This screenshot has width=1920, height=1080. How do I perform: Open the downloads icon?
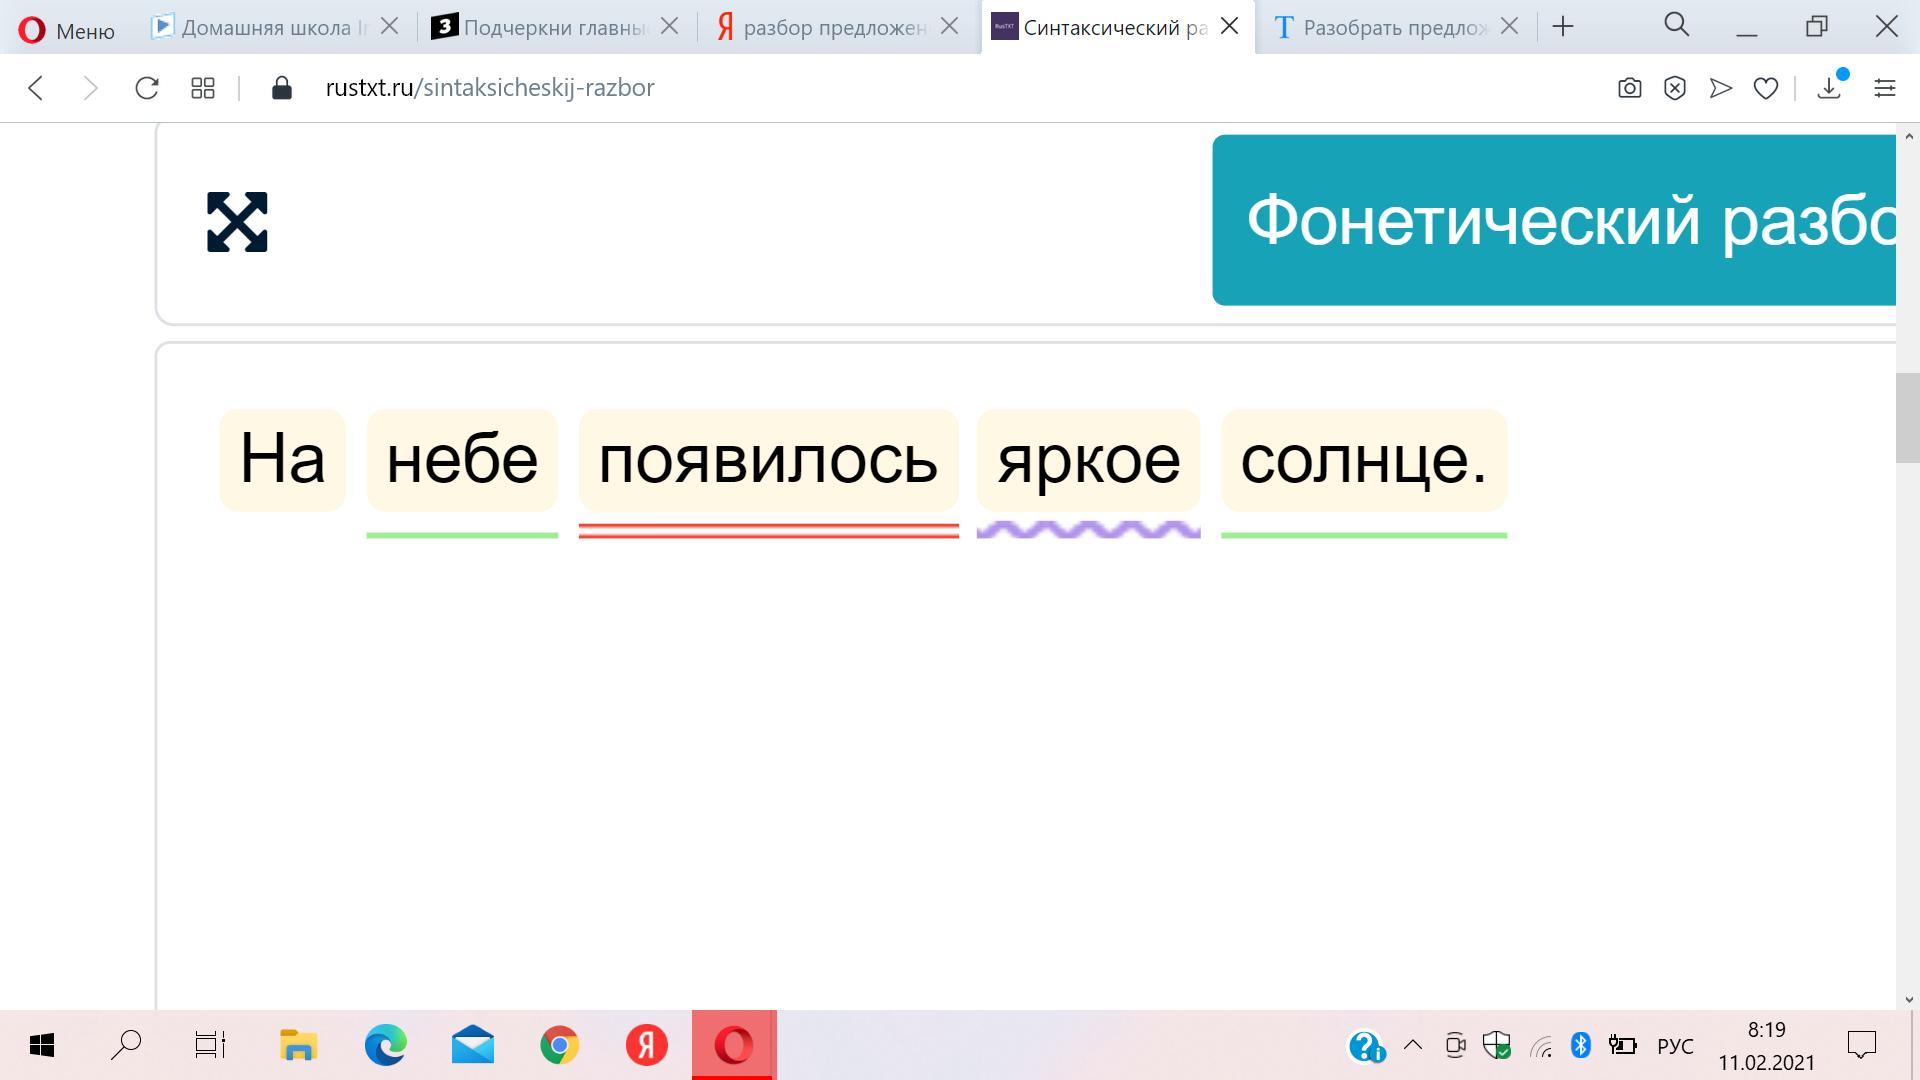coord(1830,87)
